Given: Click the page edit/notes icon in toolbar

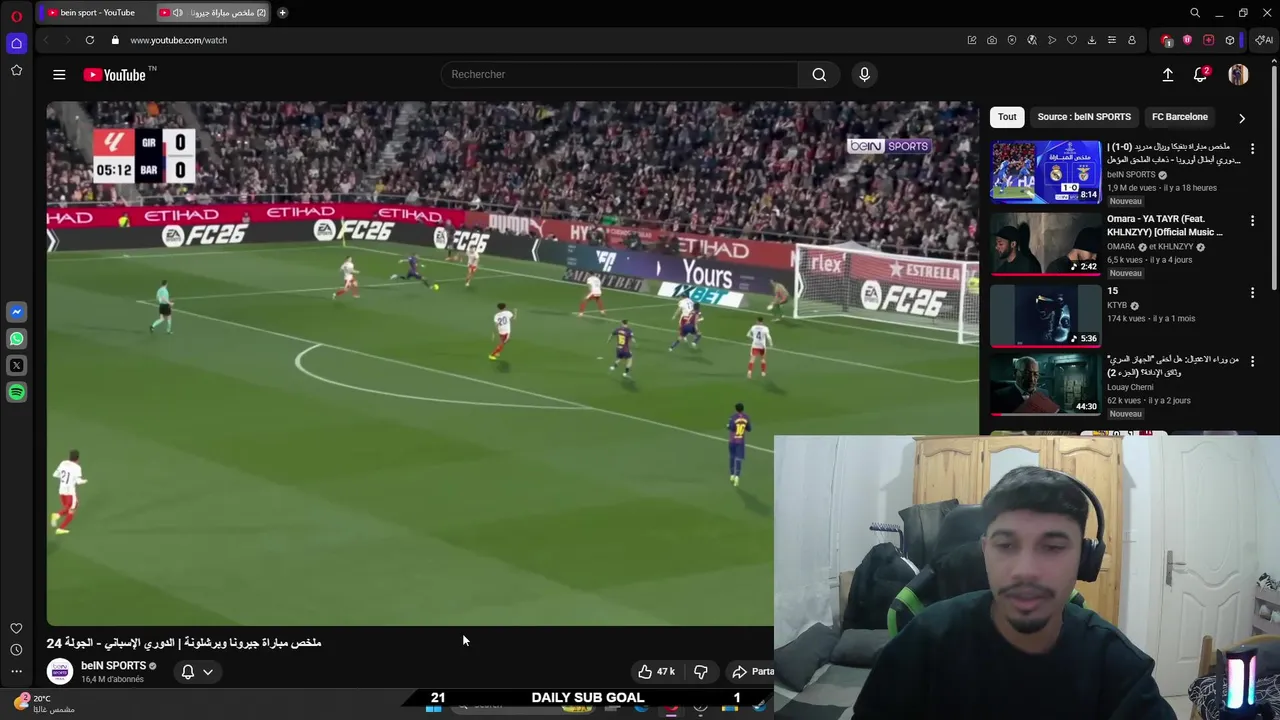Looking at the screenshot, I should (971, 40).
